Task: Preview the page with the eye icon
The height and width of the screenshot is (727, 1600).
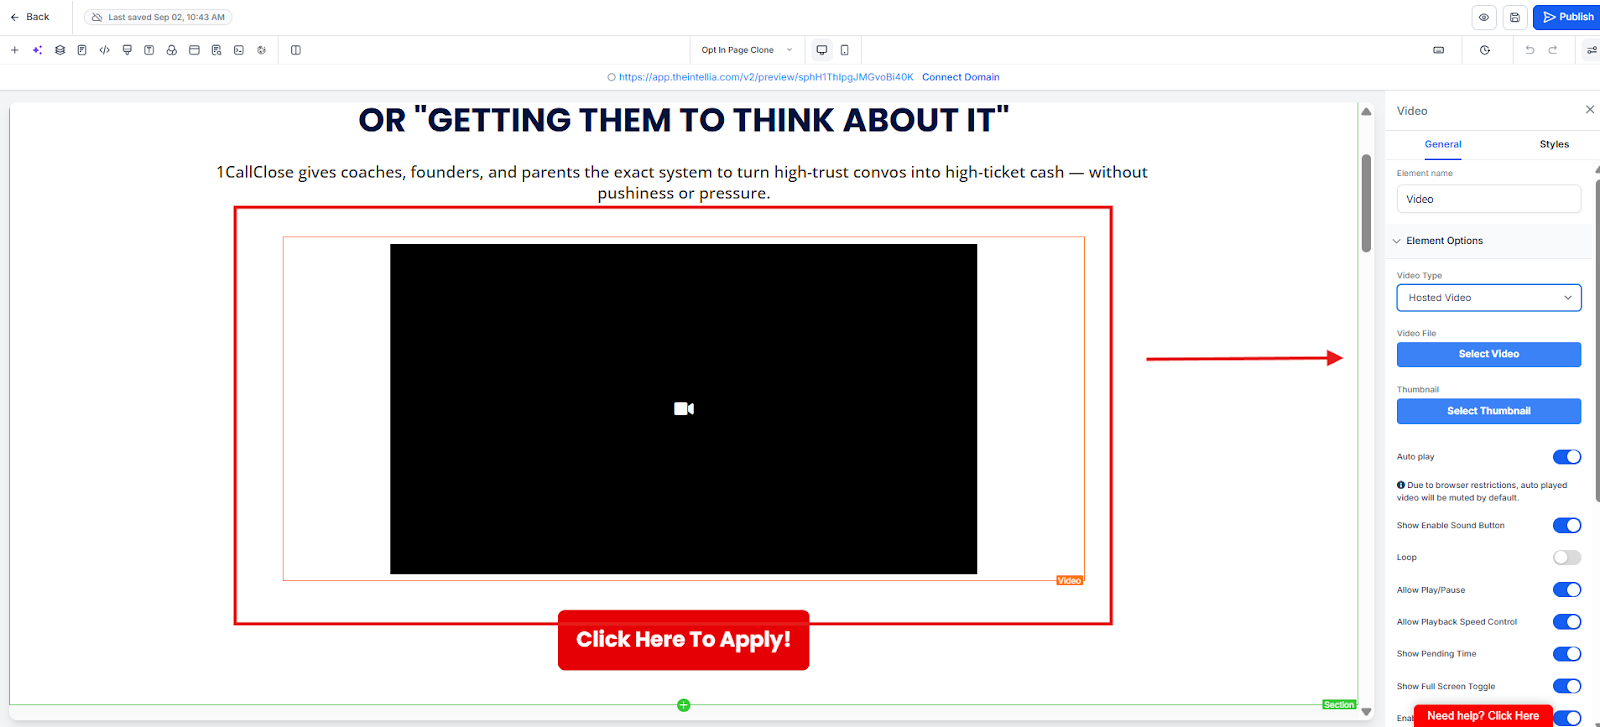Action: click(x=1484, y=17)
